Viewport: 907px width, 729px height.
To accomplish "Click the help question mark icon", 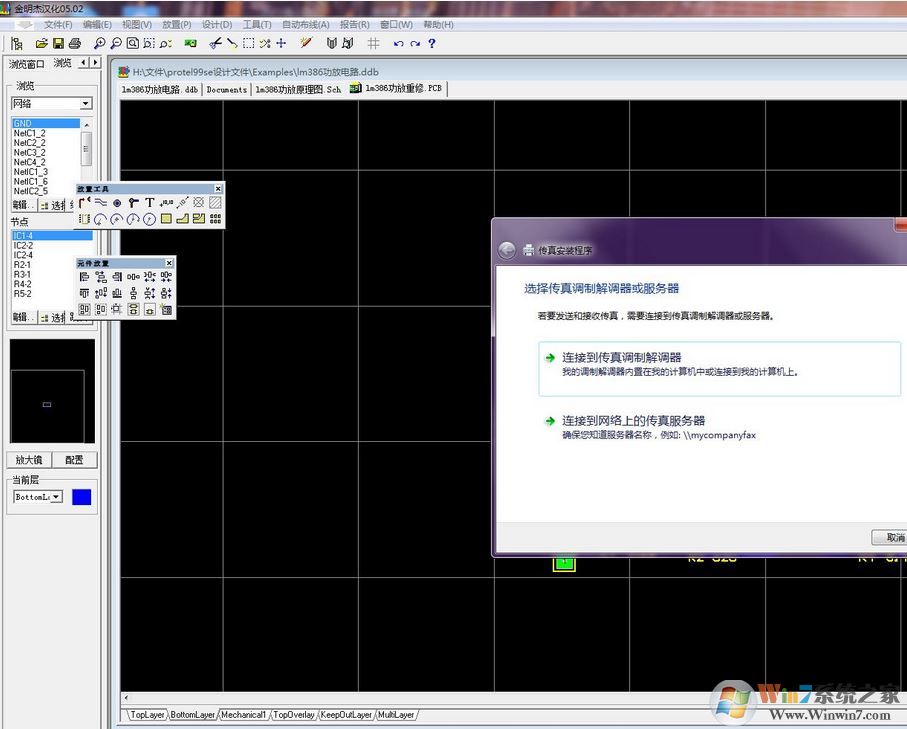I will point(431,44).
